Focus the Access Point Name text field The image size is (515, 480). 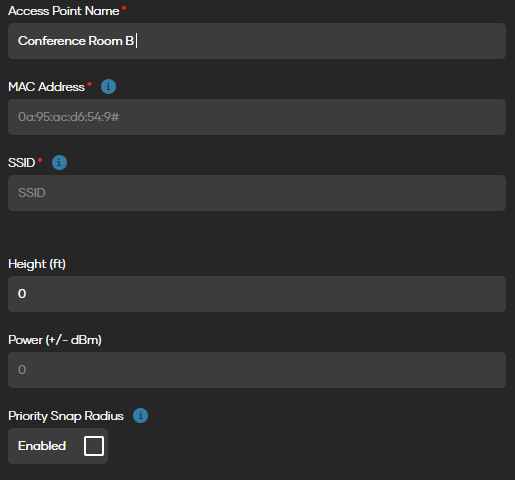click(x=257, y=41)
